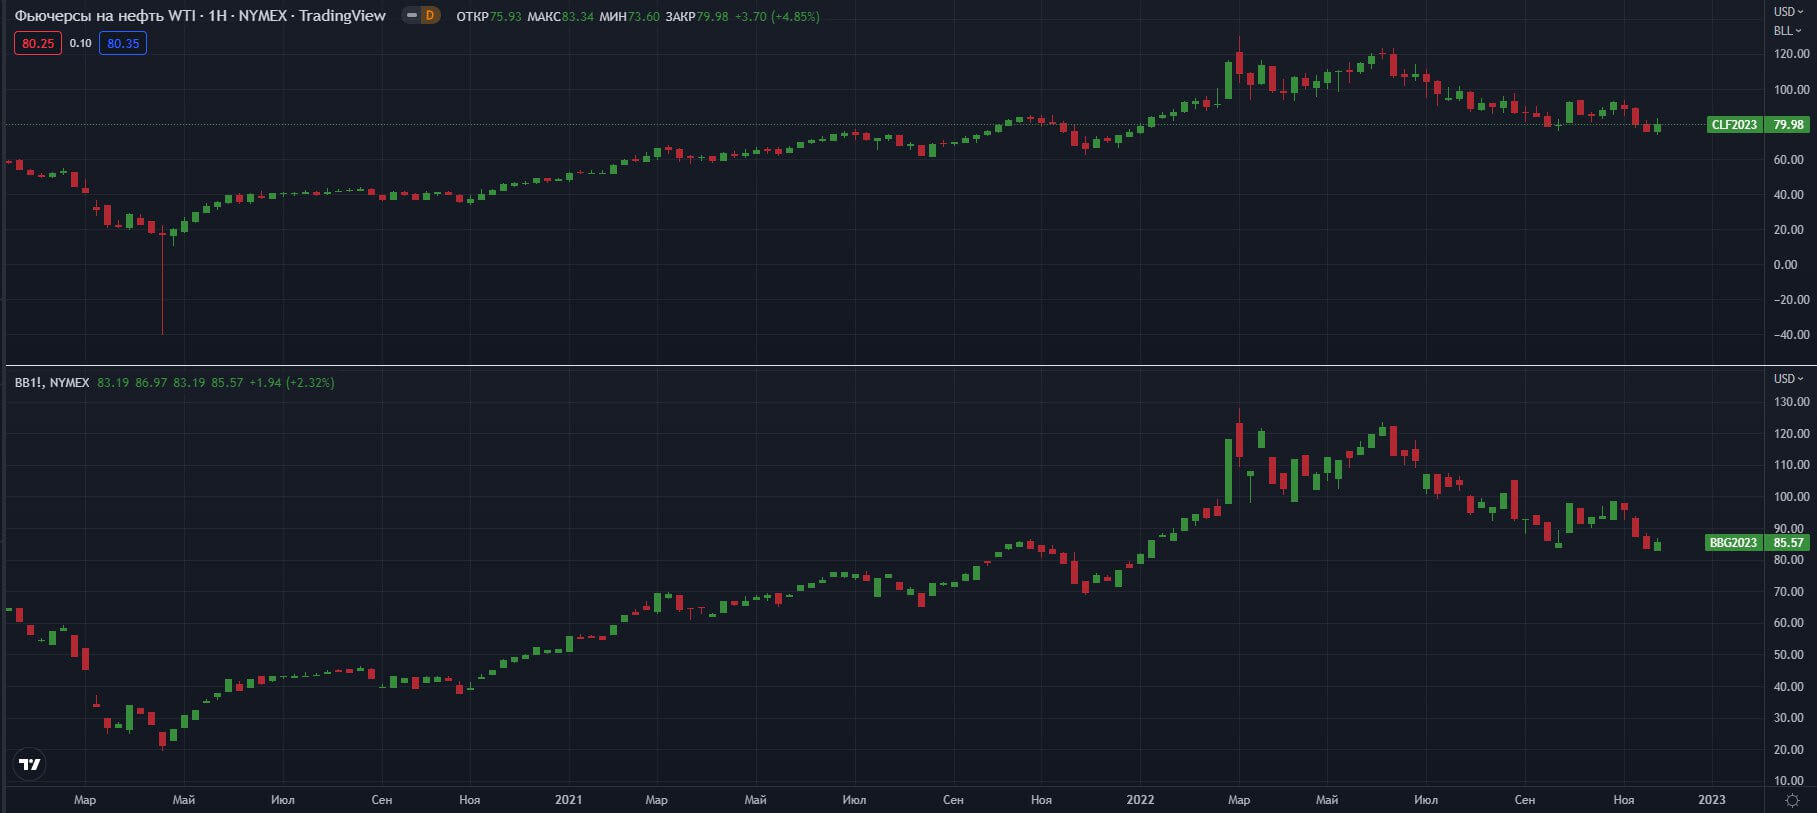
Task: Open USD currency dropdown on top chart
Action: tap(1788, 12)
